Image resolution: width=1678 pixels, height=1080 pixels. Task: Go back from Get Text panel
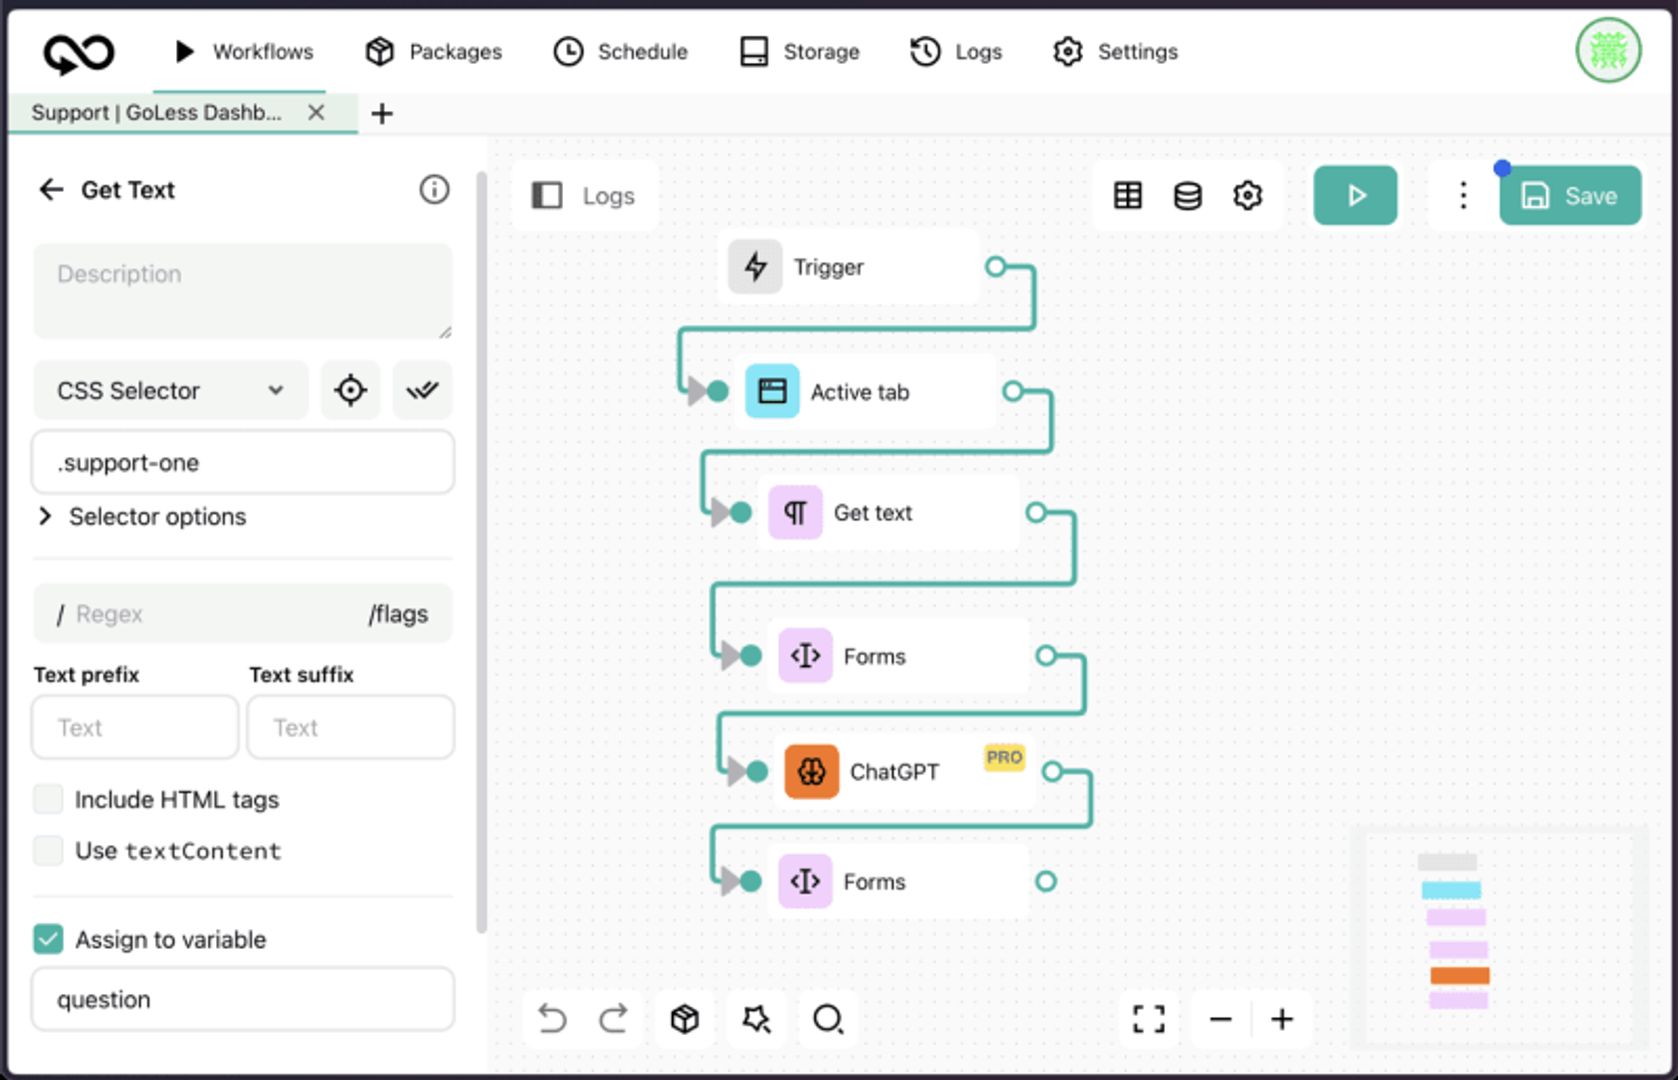click(x=51, y=189)
